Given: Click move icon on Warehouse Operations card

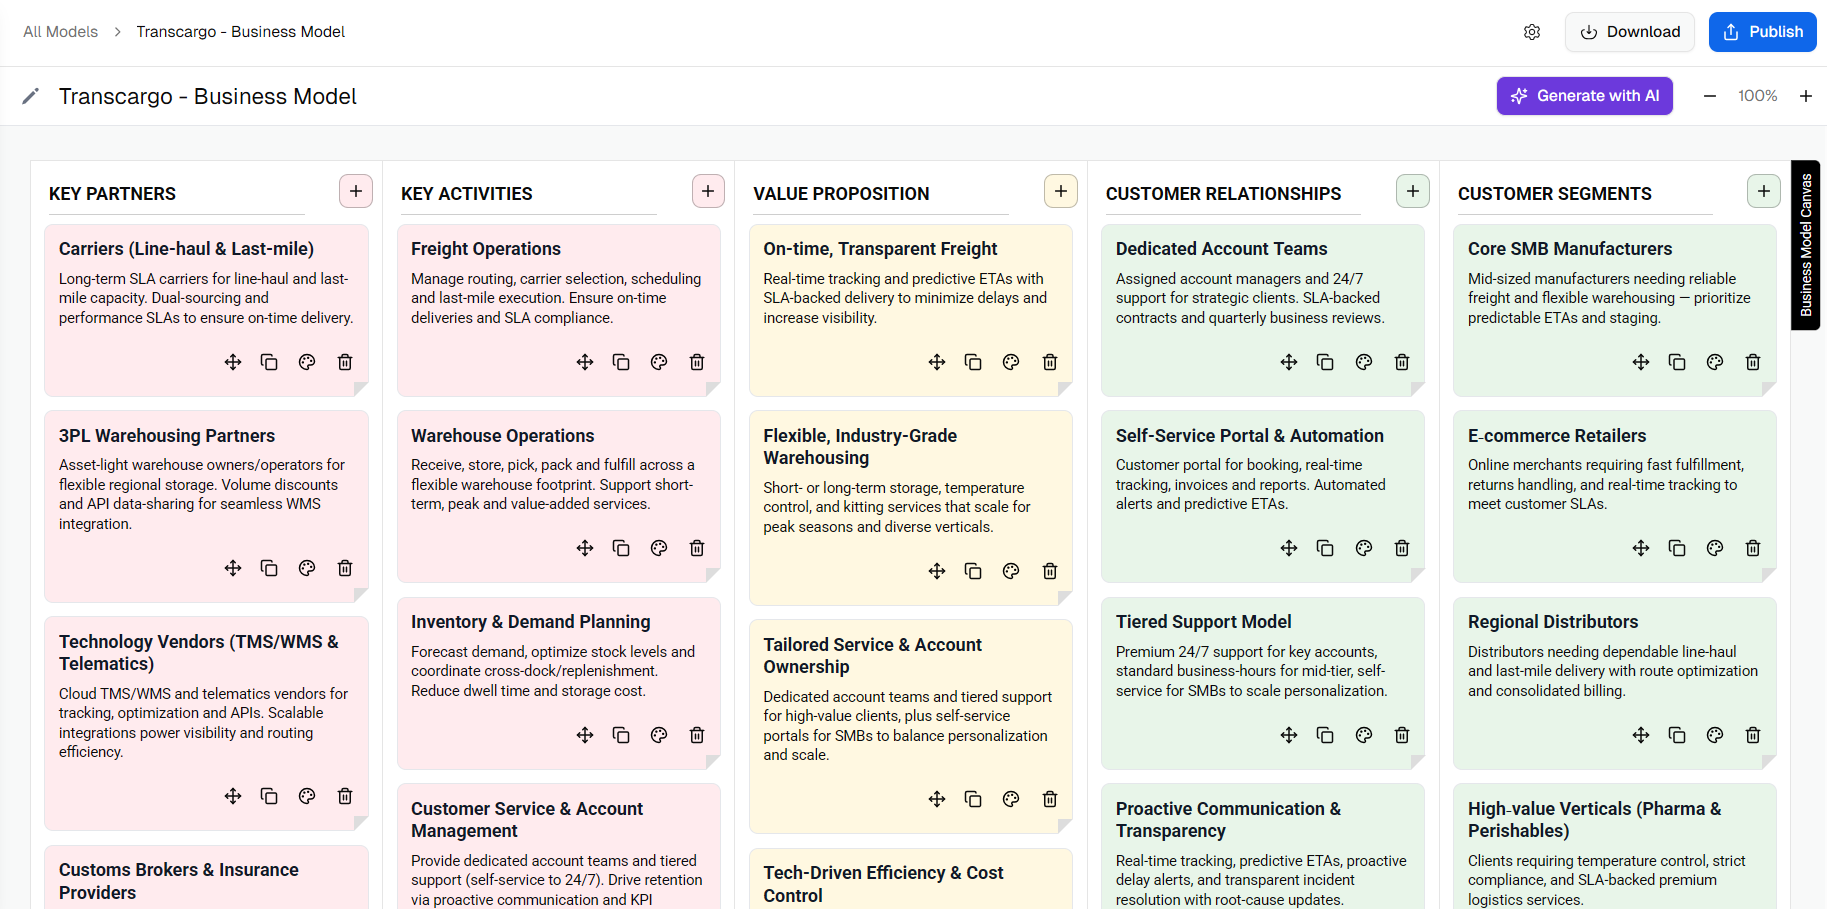Looking at the screenshot, I should click(x=585, y=548).
